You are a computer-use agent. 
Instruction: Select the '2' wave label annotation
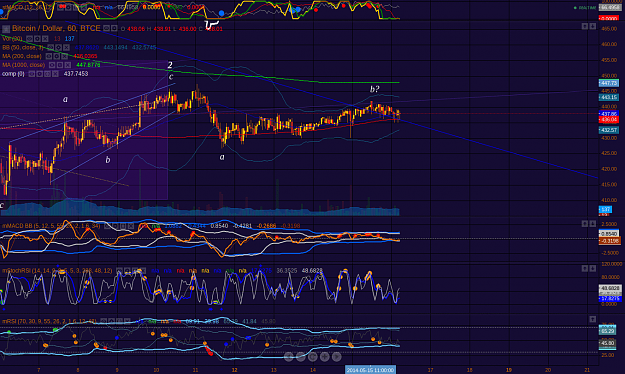click(170, 65)
